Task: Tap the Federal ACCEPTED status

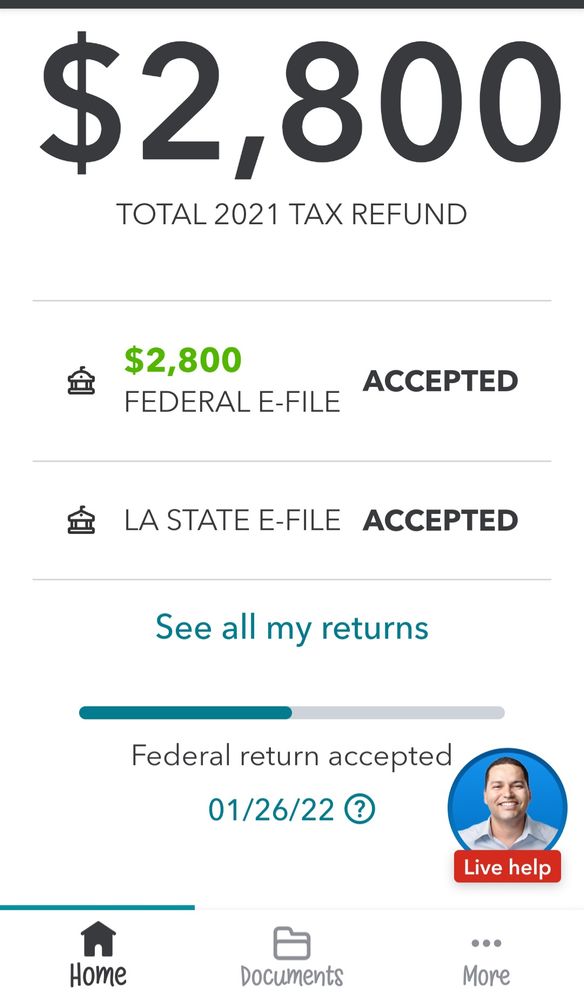Action: 440,381
